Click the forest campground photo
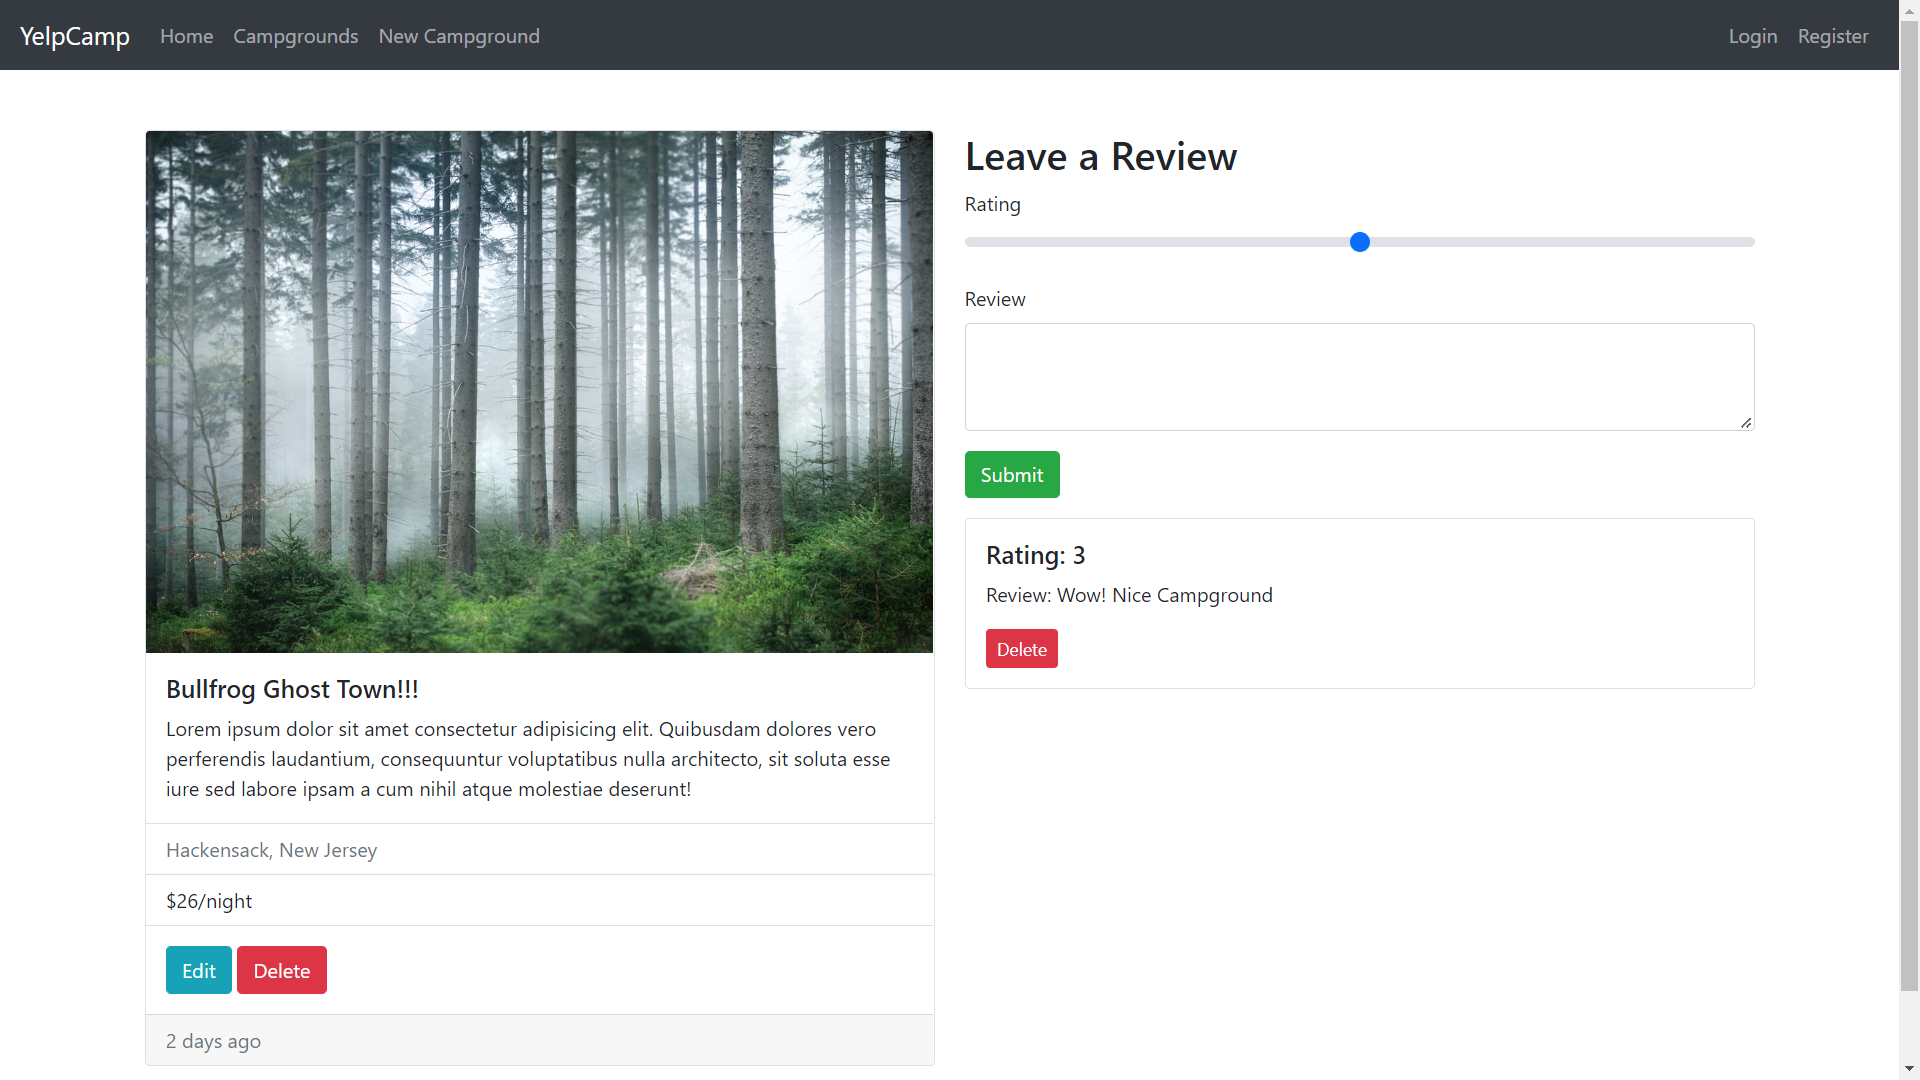1920x1080 pixels. click(538, 390)
